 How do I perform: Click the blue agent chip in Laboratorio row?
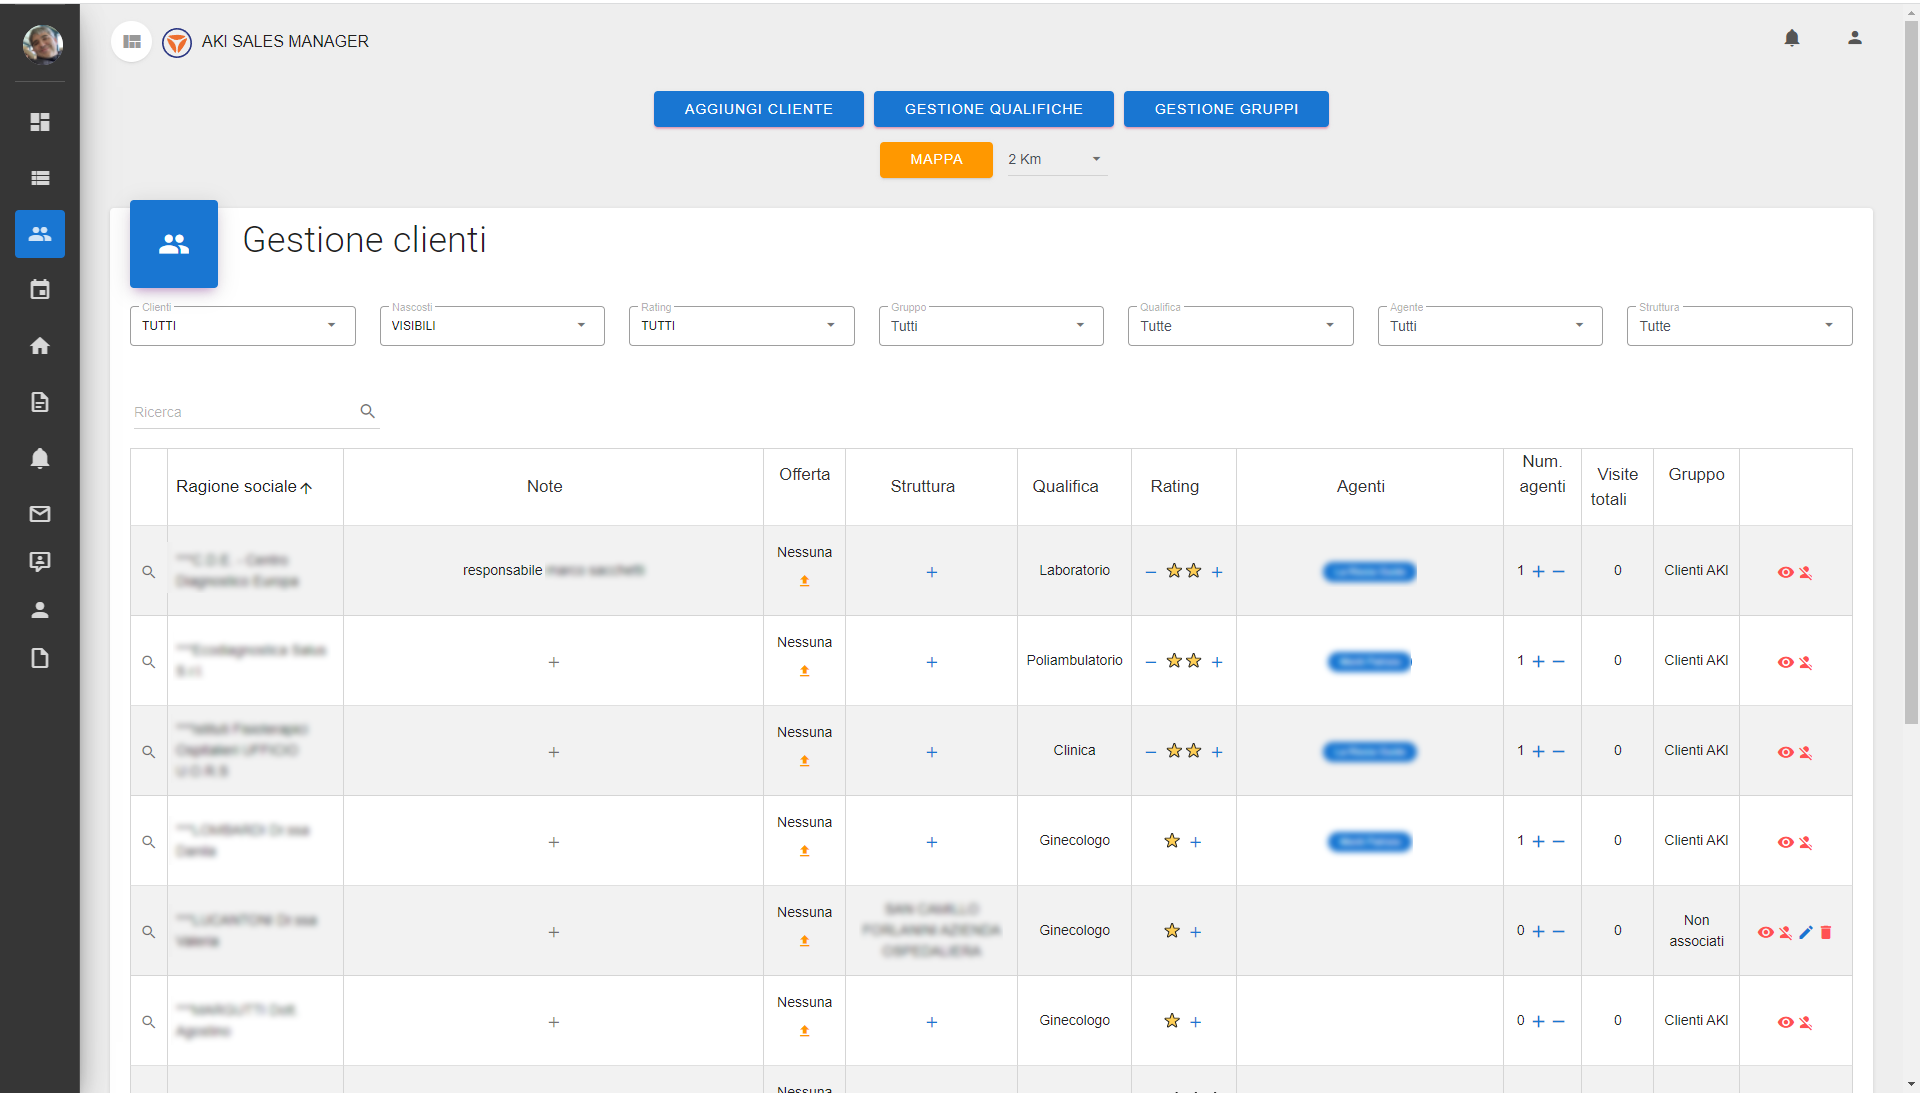[x=1370, y=572]
